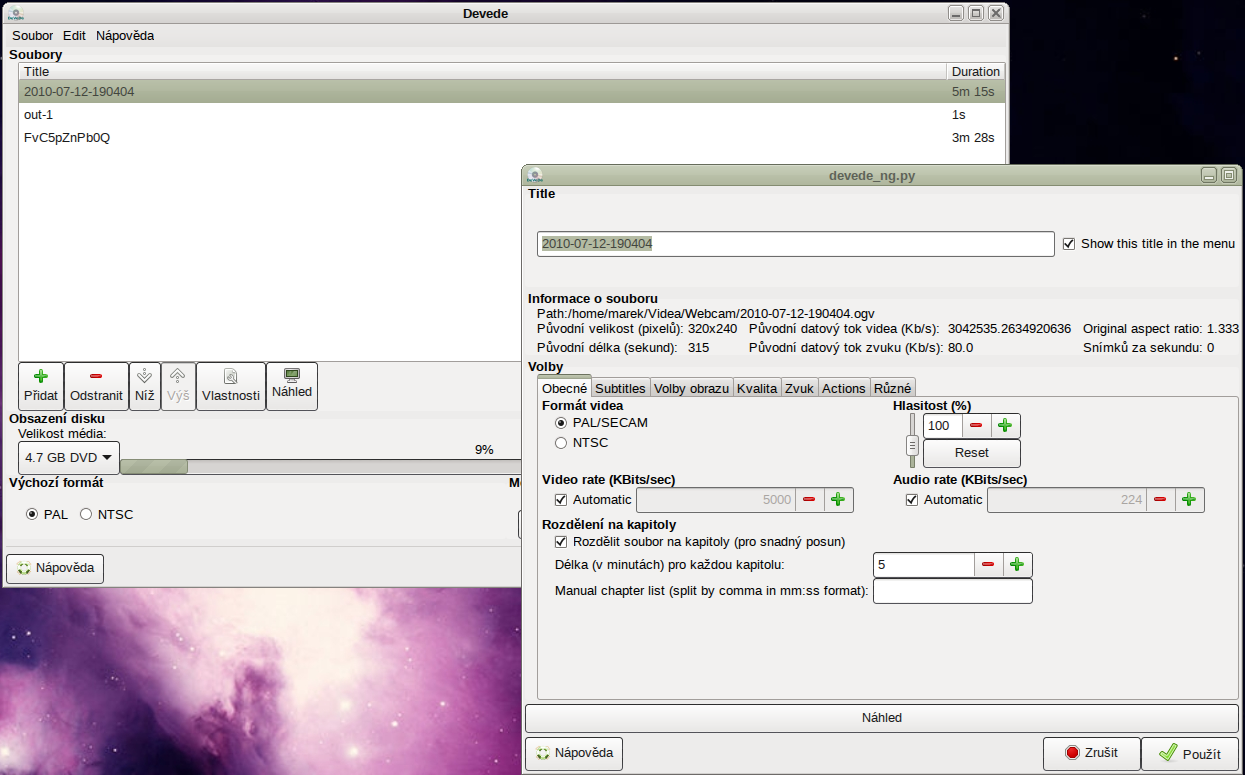Viewport: 1245px width, 775px height.
Task: Click the Přidat (add file) button
Action: pos(41,386)
